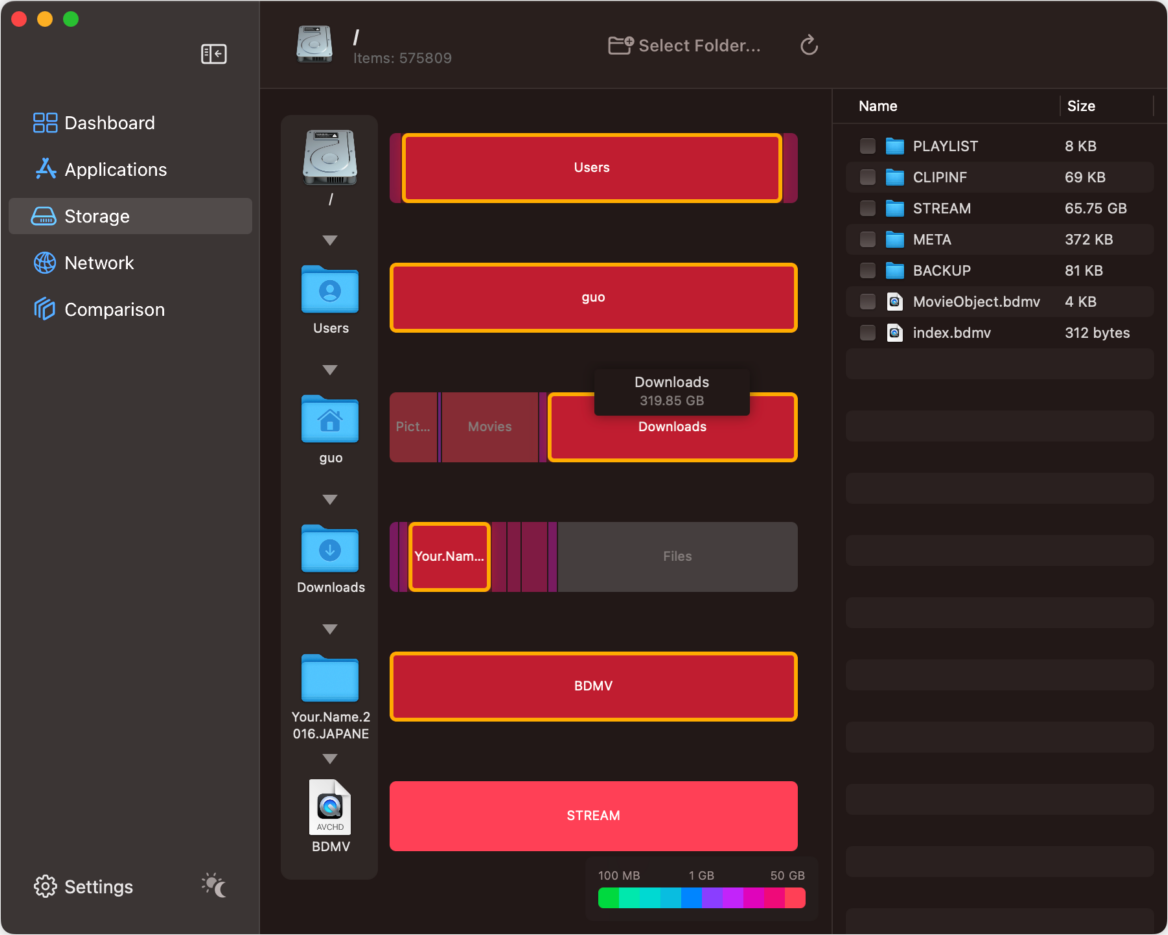Select the guo home folder icon
The height and width of the screenshot is (935, 1168).
[330, 419]
